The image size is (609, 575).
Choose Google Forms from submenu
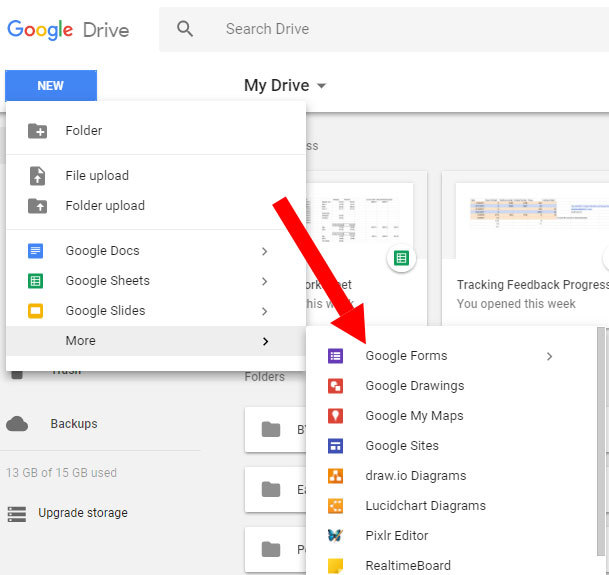tap(451, 356)
